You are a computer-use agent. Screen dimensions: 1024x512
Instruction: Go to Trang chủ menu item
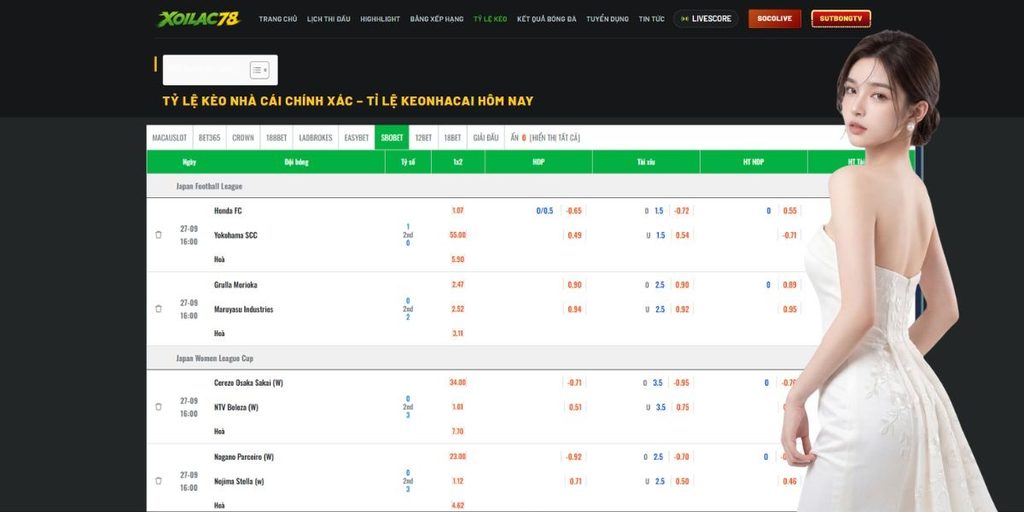click(x=278, y=19)
